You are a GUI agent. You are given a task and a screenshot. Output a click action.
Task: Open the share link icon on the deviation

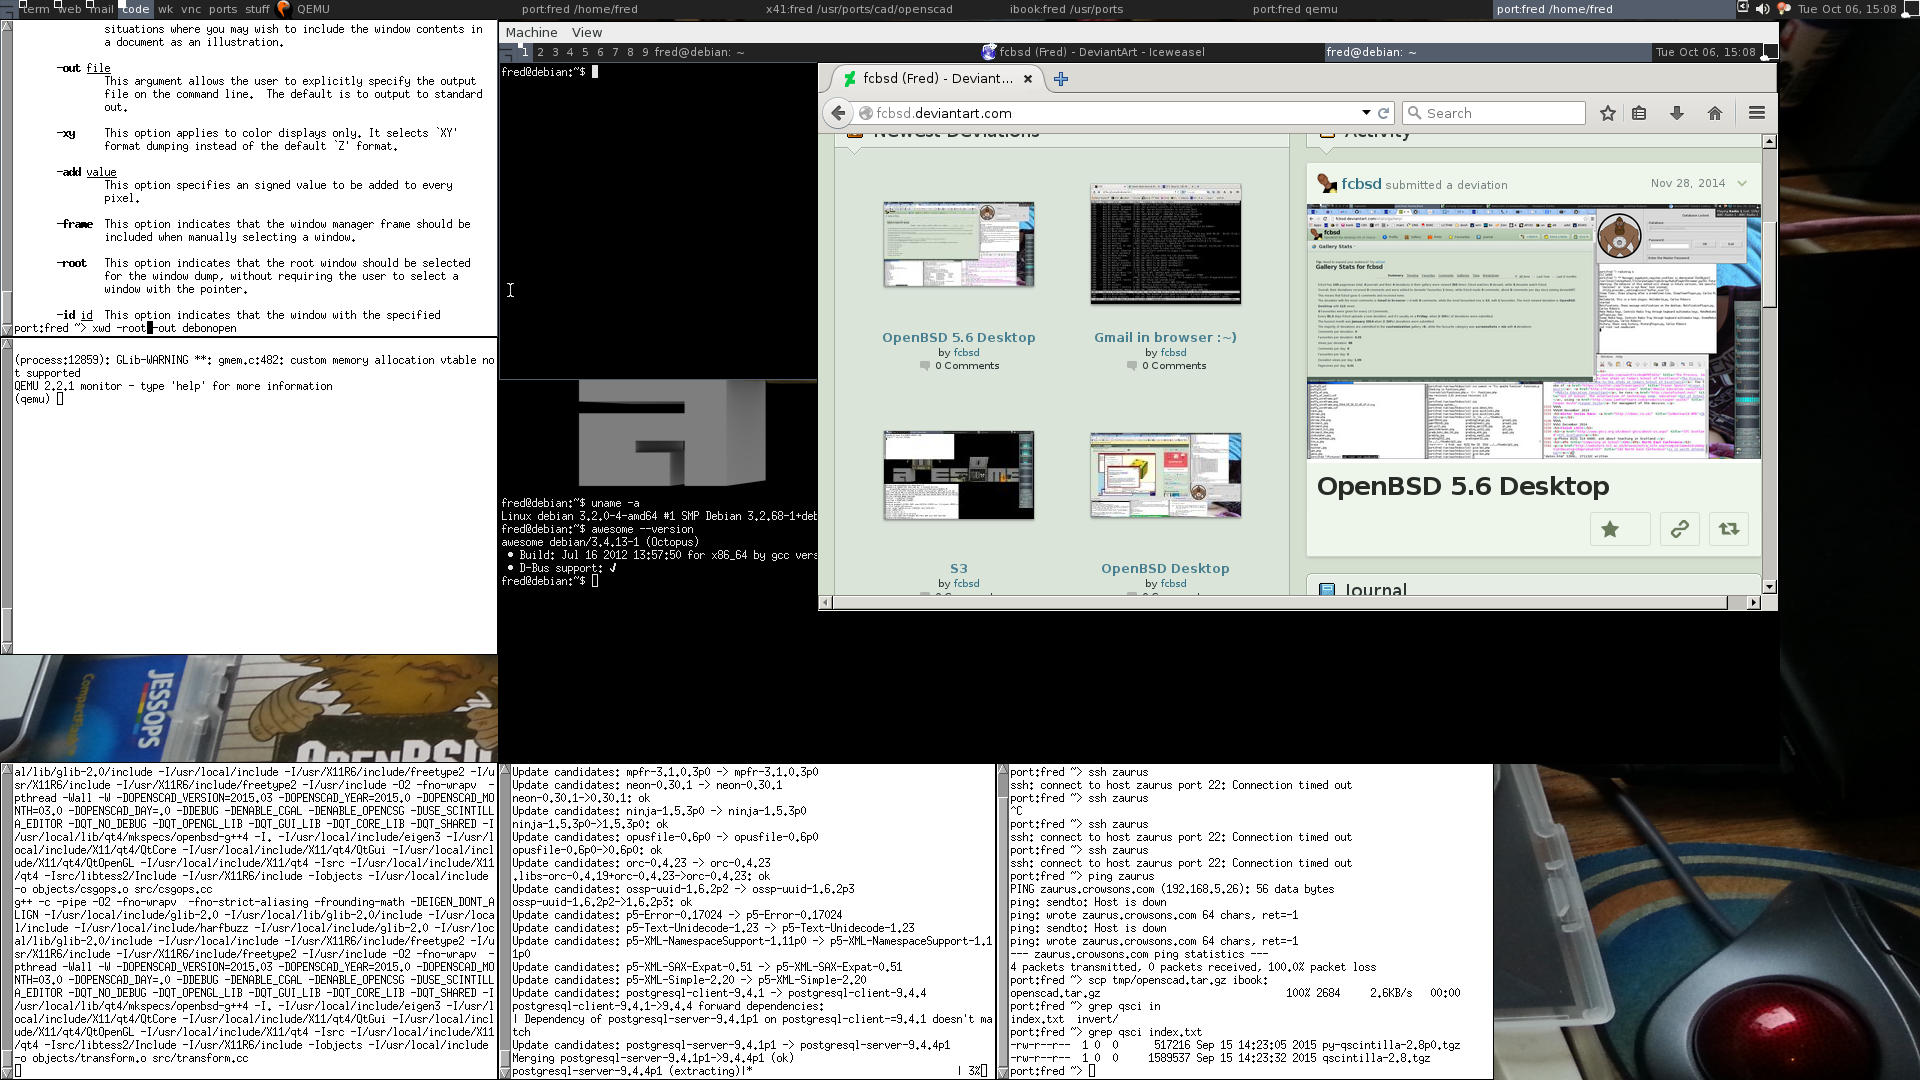coord(1677,529)
